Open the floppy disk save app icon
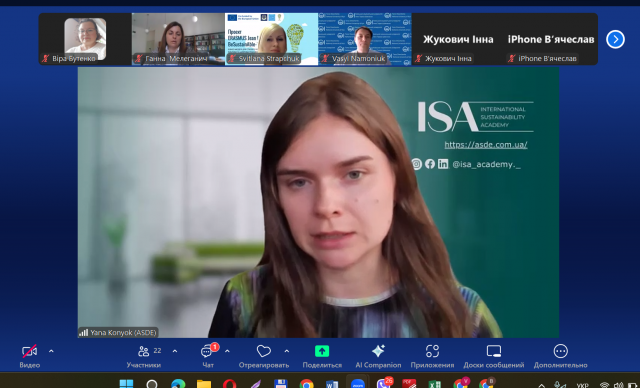 click(x=281, y=384)
